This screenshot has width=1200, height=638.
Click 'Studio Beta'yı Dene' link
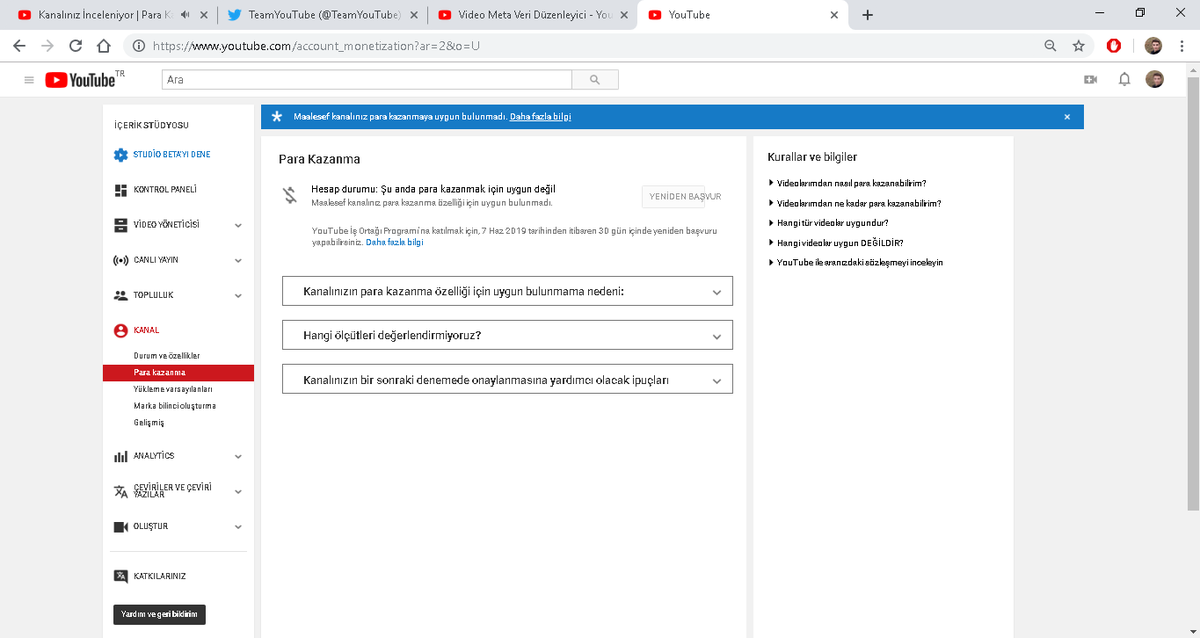[x=171, y=155]
